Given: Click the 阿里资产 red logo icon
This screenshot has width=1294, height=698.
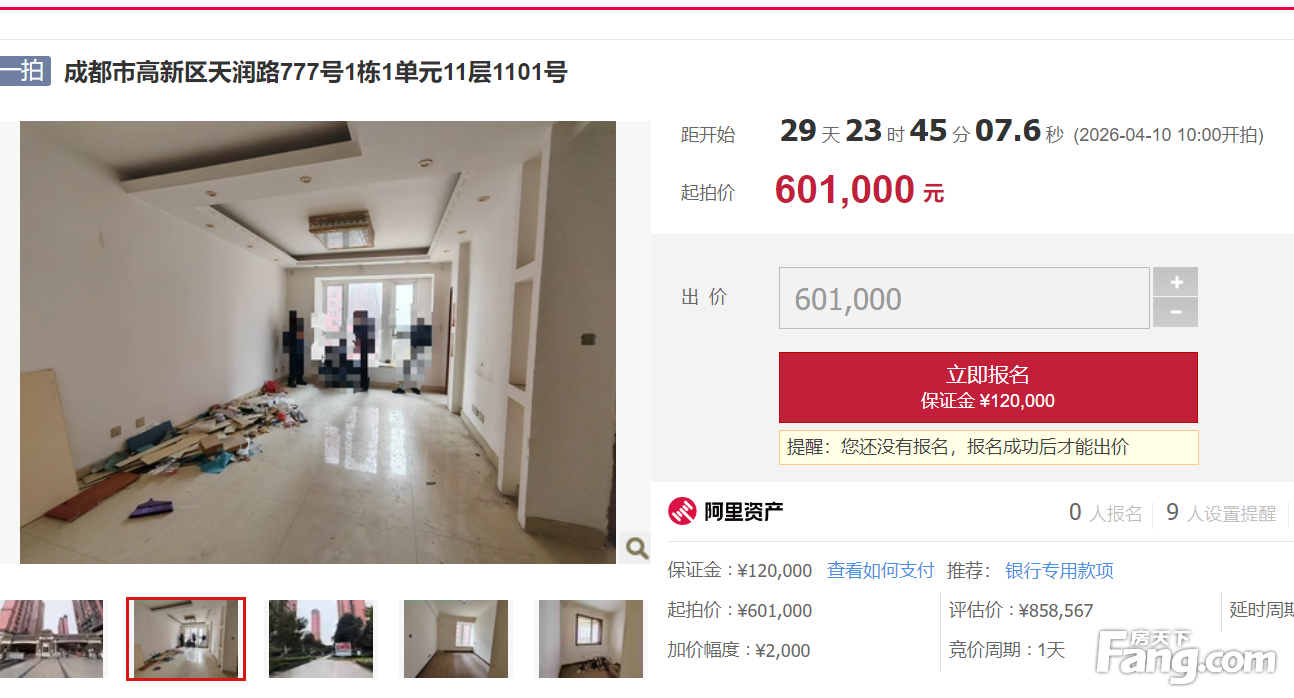Looking at the screenshot, I should pyautogui.click(x=682, y=512).
